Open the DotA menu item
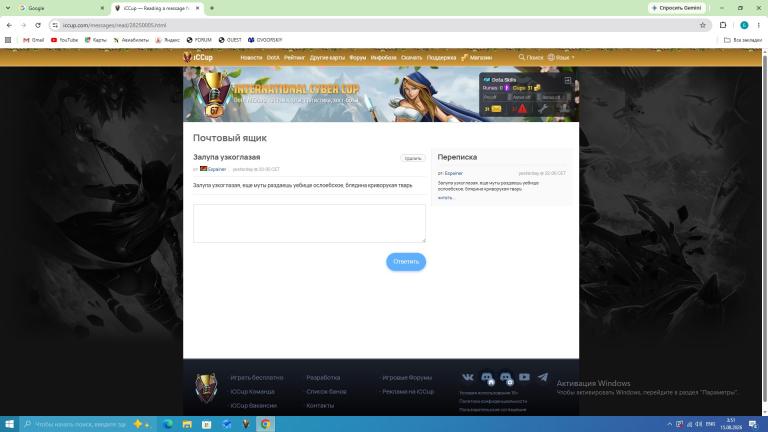This screenshot has height=432, width=768. point(273,58)
